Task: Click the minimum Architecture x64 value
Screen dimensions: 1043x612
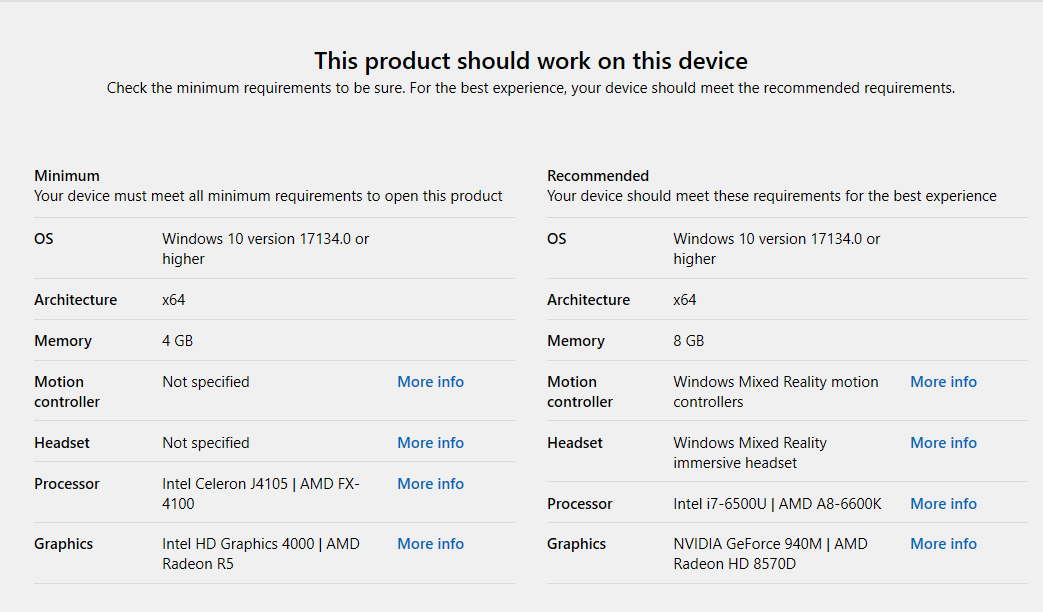Action: tap(174, 300)
